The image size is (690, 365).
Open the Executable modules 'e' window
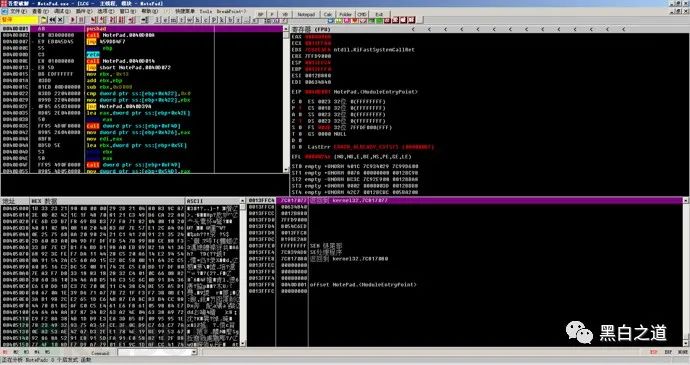point(165,20)
